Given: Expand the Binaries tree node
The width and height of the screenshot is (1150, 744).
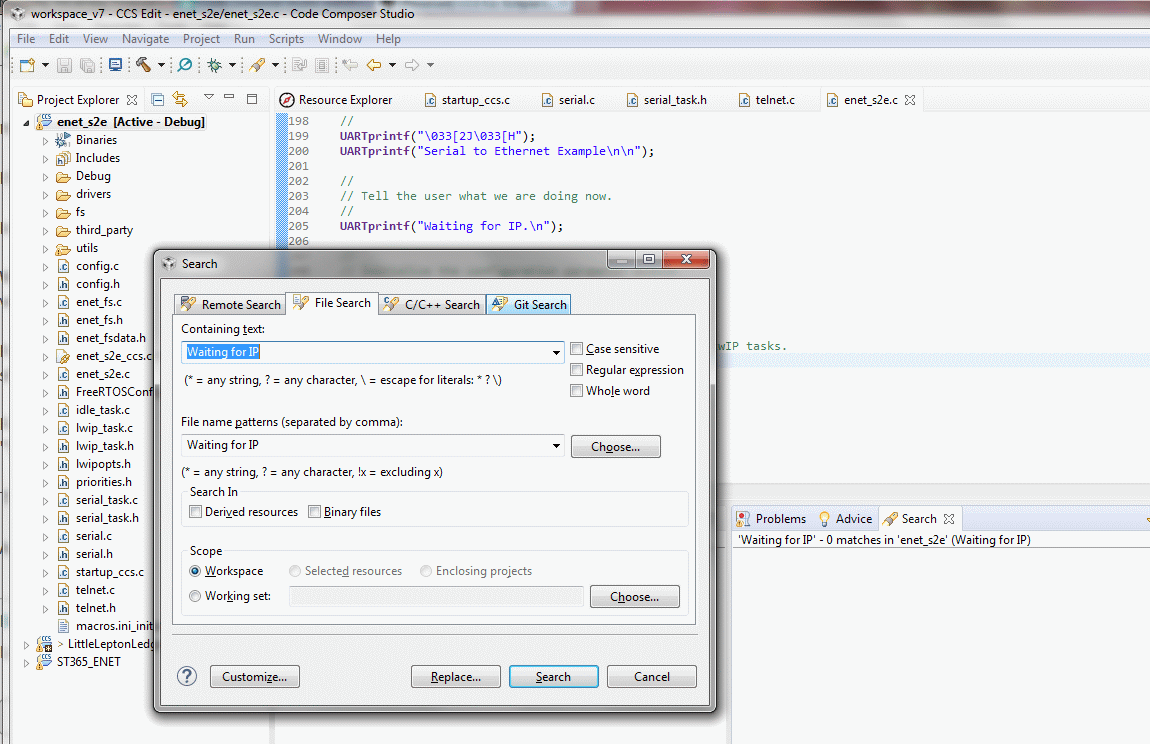Looking at the screenshot, I should (45, 140).
